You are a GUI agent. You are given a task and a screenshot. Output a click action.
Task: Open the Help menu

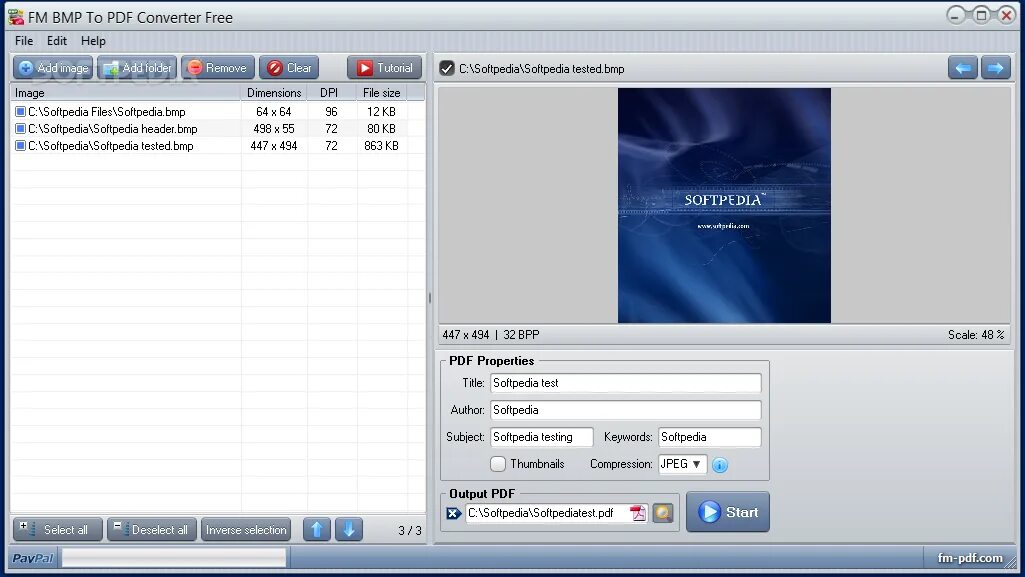(93, 41)
